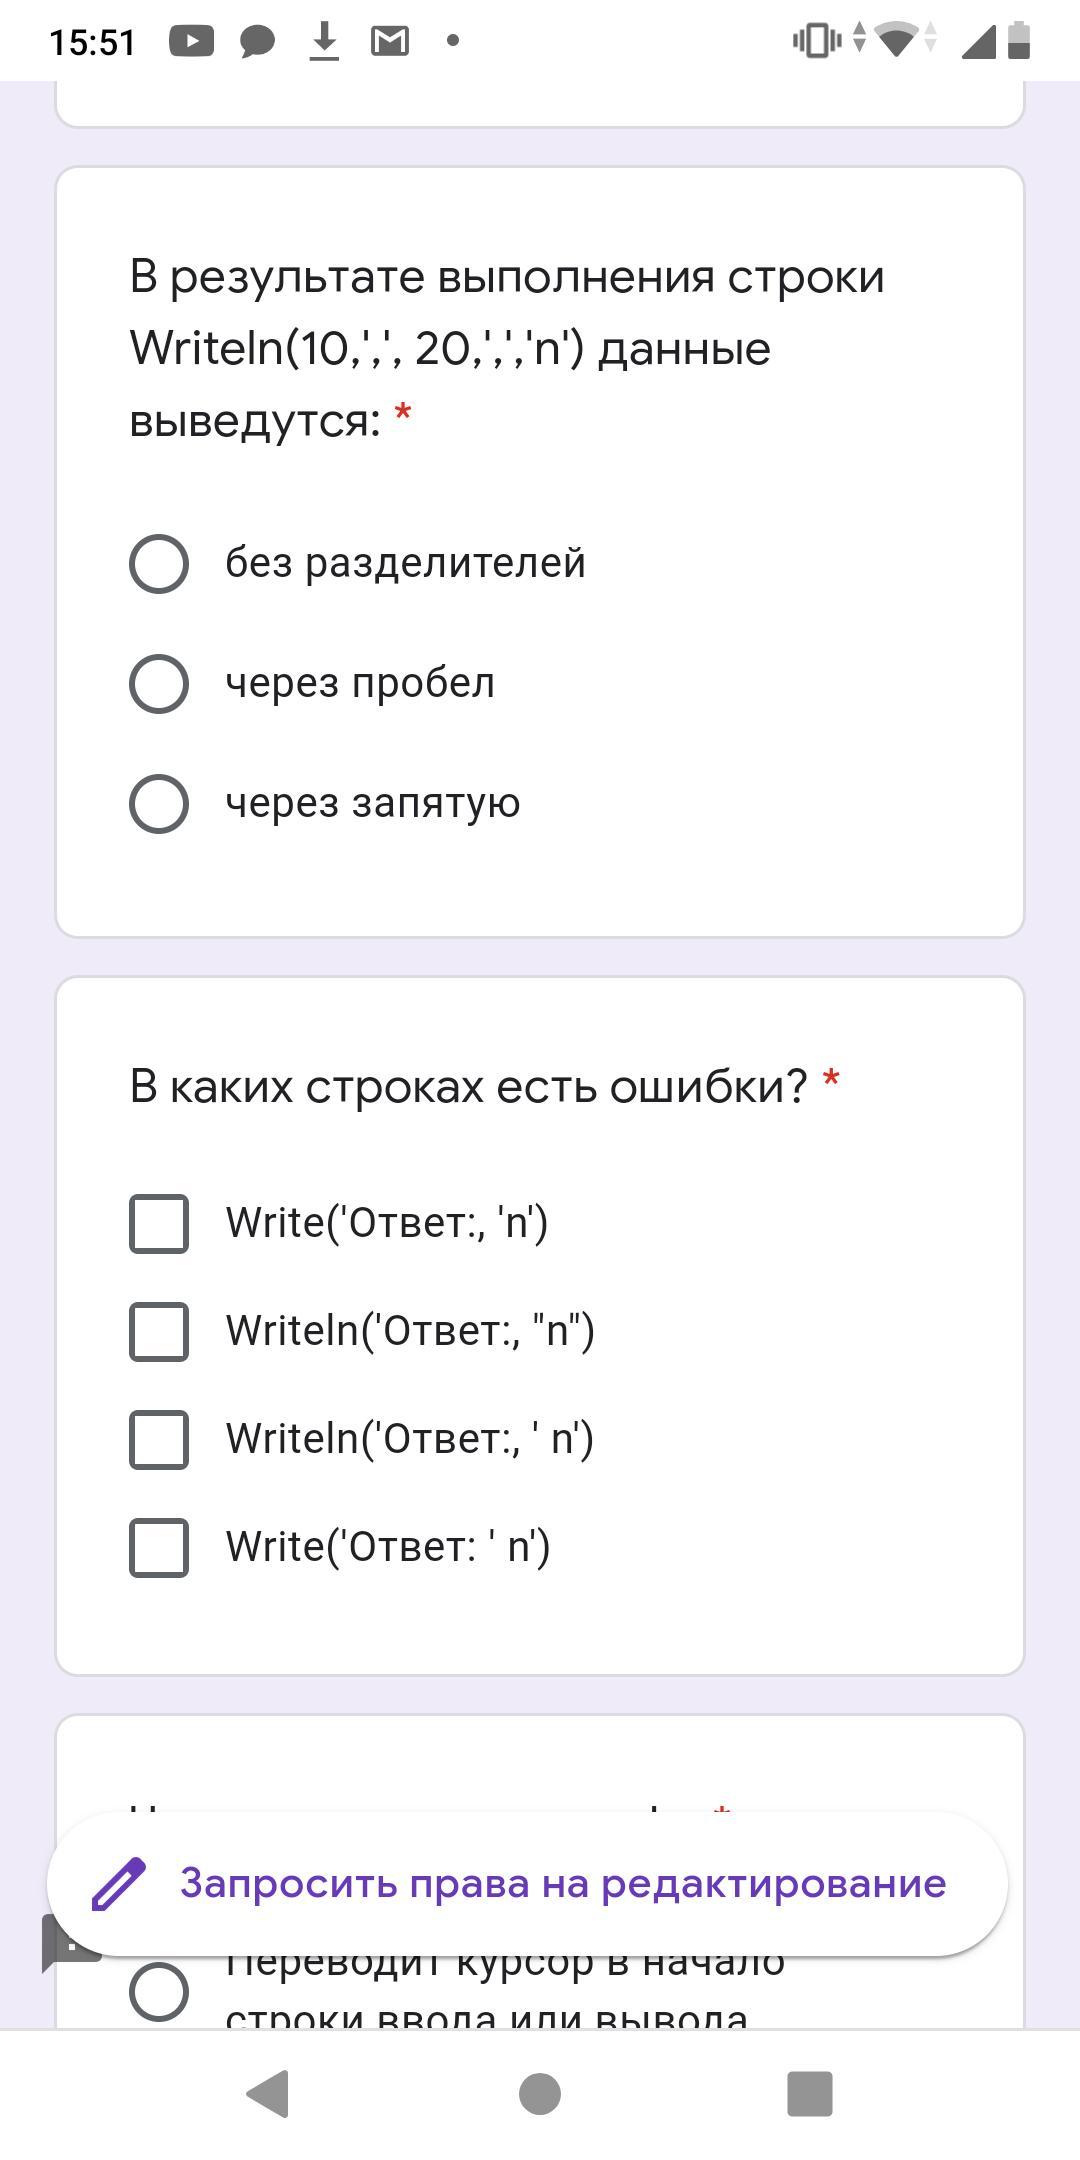The height and width of the screenshot is (2160, 1080).
Task: Tap the battery status icon
Action: (x=1019, y=41)
